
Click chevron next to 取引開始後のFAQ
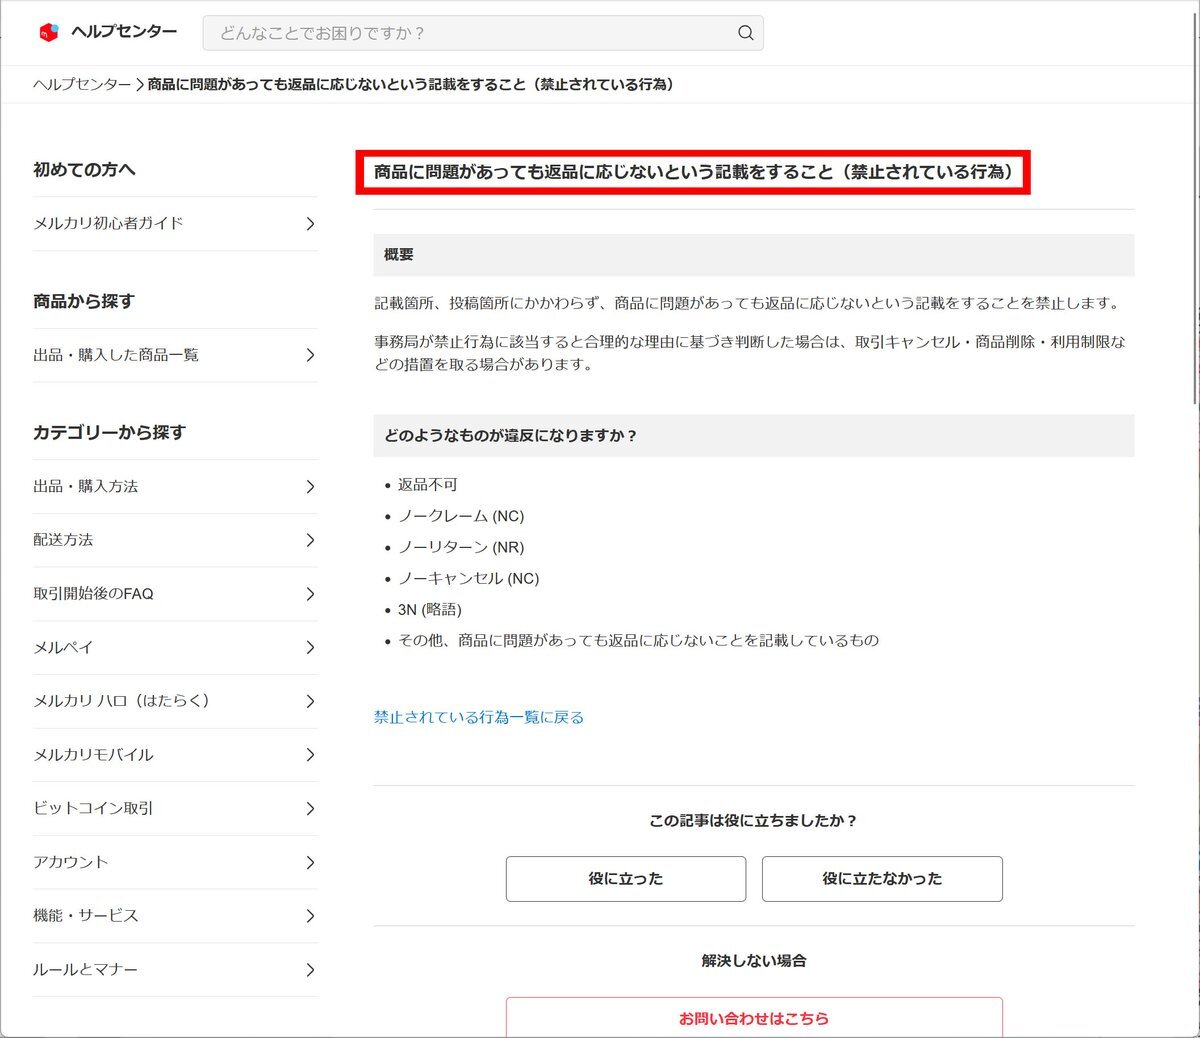point(310,594)
